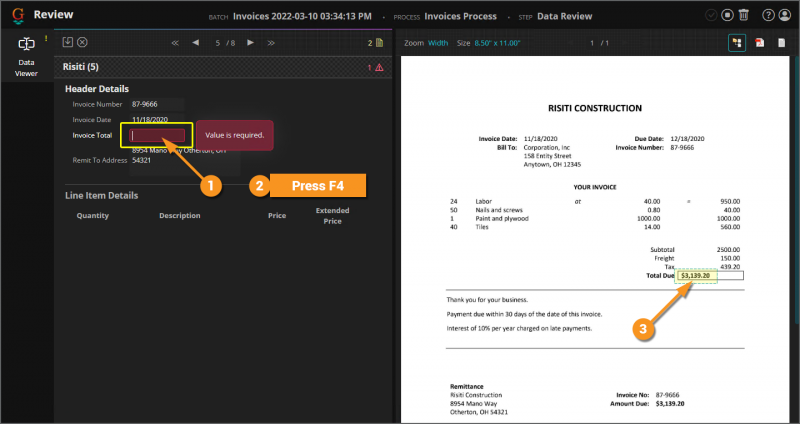Click 'Paint and plywood' line on invoice

coord(502,218)
